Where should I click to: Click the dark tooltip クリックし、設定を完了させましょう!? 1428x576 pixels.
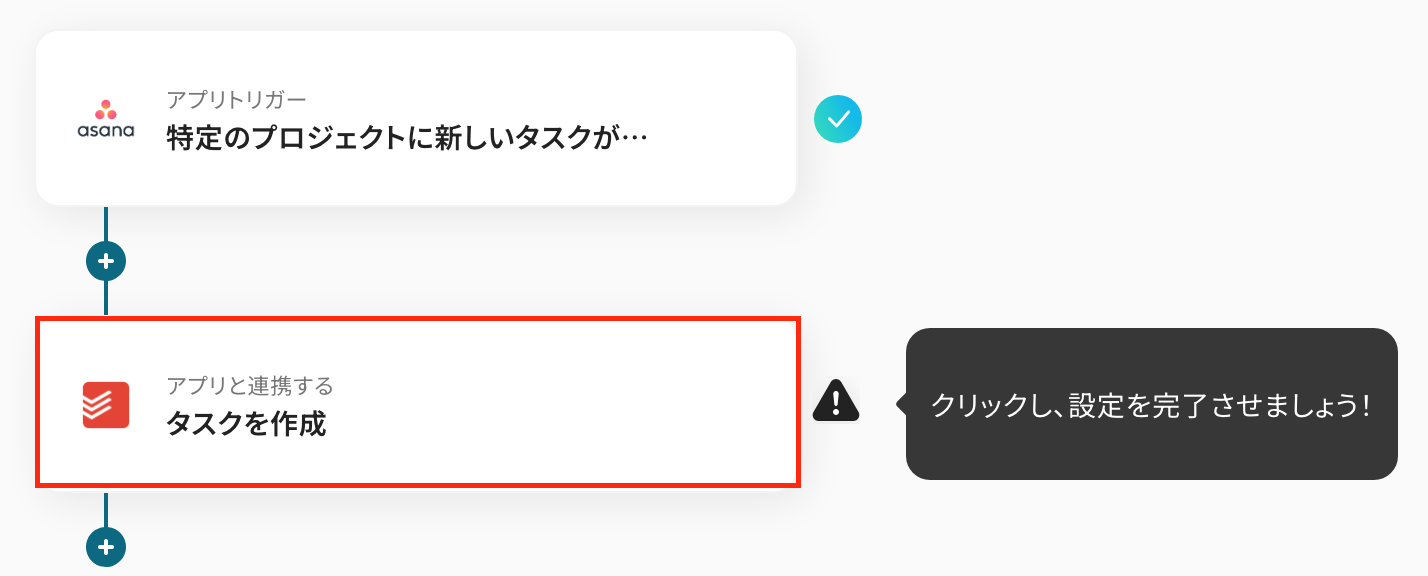click(1150, 404)
